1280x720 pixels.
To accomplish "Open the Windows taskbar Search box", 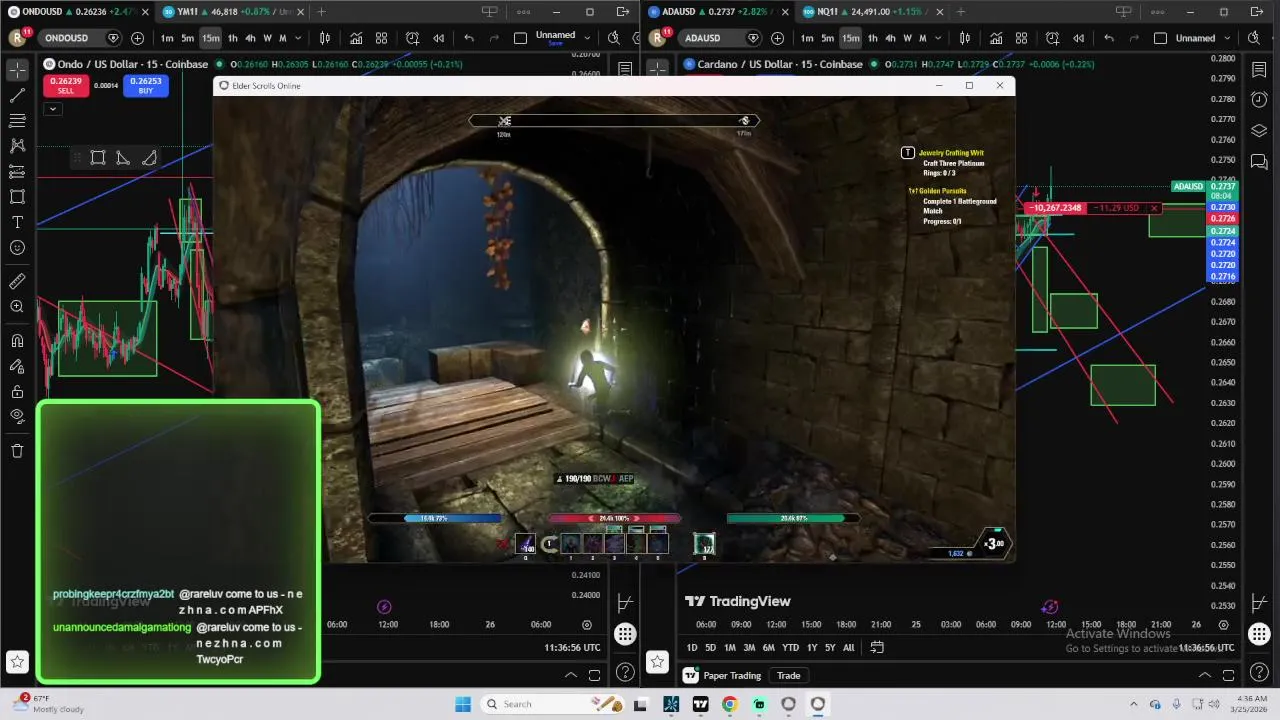I will [550, 704].
